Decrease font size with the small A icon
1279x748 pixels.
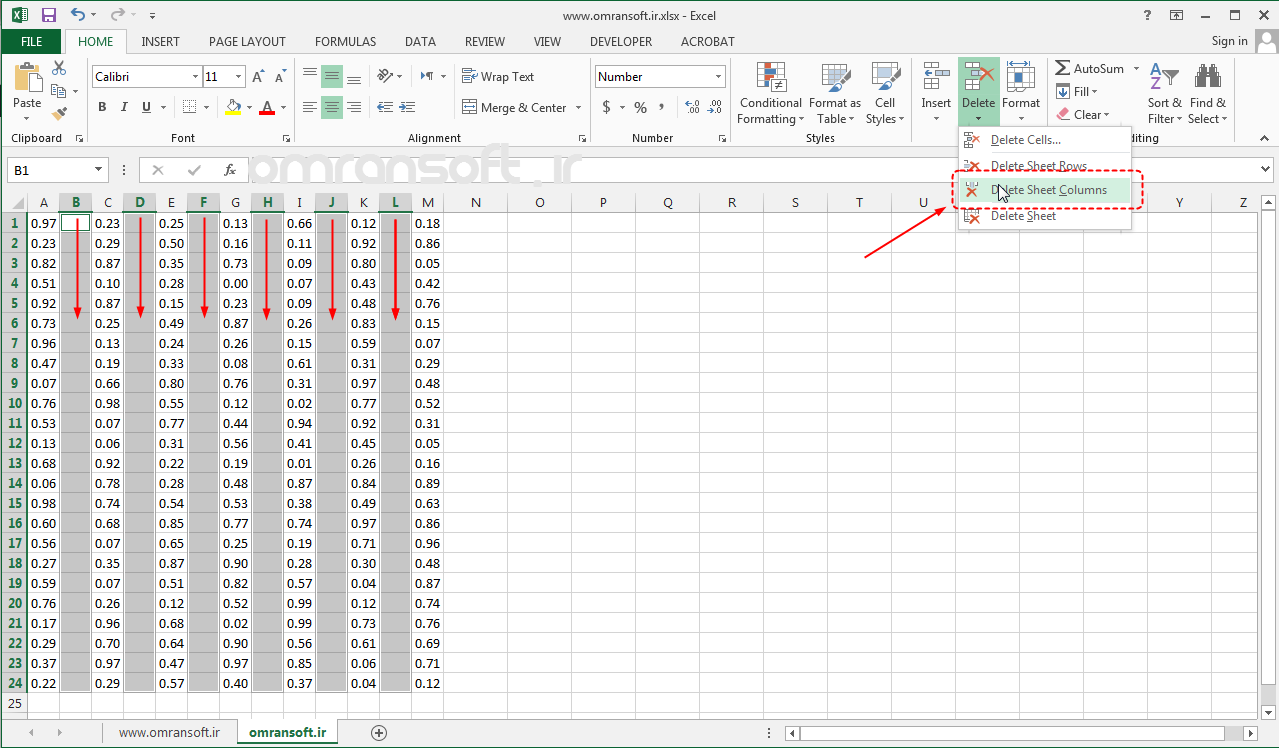click(x=280, y=77)
